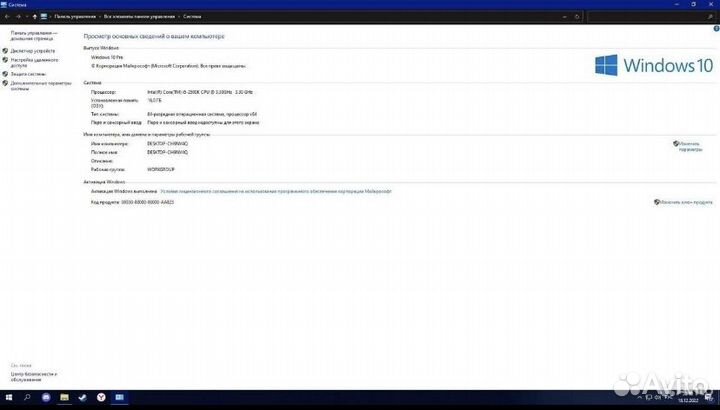Open 'Панель управления' breadcrumb
Image resolution: width=720 pixels, height=410 pixels.
tap(75, 17)
